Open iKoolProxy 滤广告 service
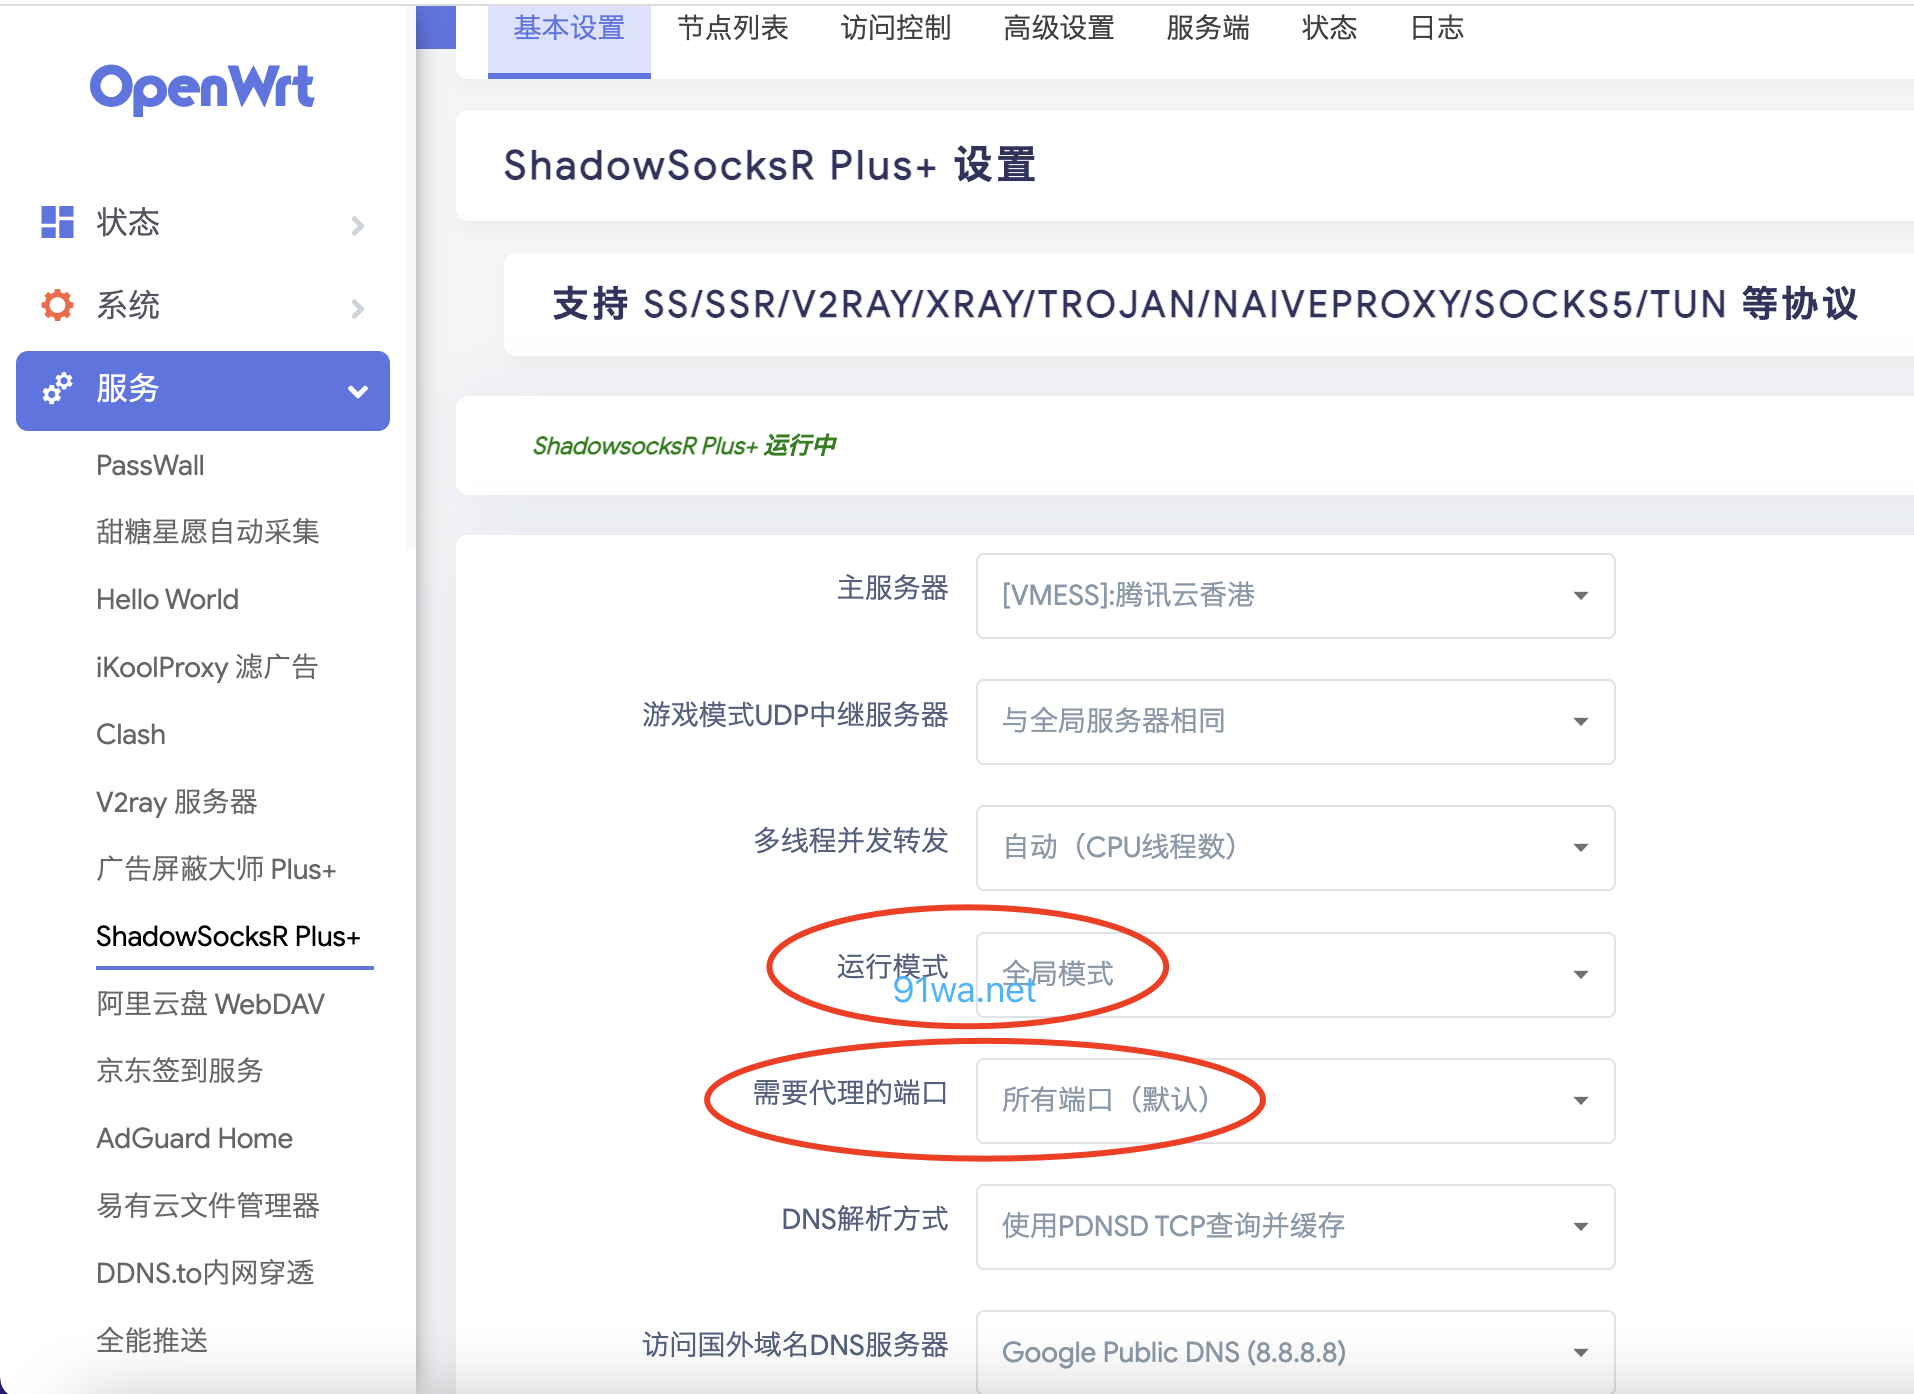Screen dimensions: 1914x1394 pyautogui.click(x=206, y=667)
